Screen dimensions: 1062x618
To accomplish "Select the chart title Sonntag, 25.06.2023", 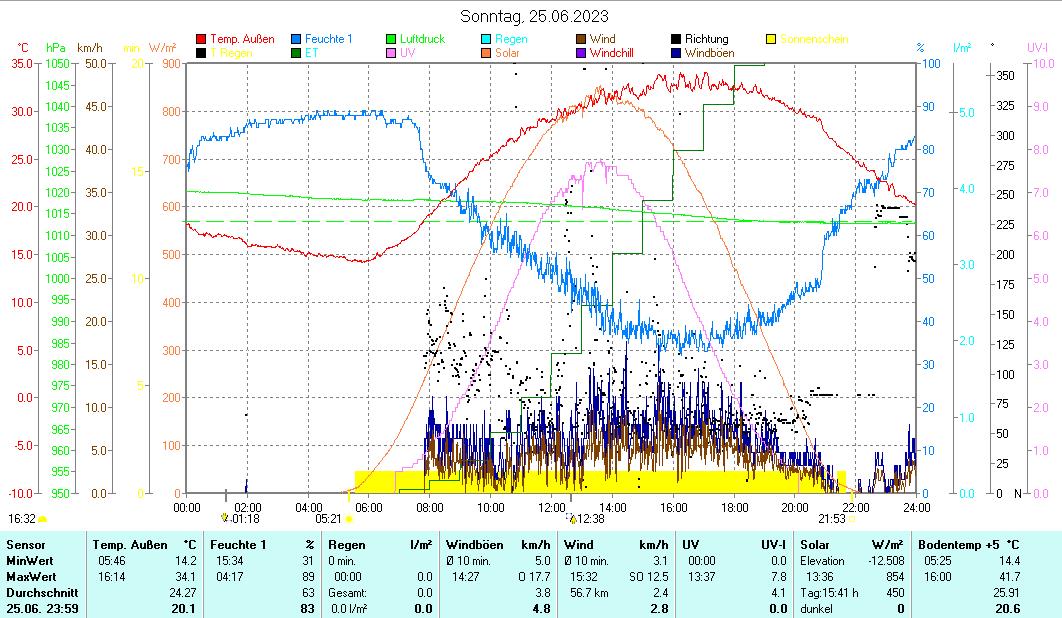I will pyautogui.click(x=534, y=16).
